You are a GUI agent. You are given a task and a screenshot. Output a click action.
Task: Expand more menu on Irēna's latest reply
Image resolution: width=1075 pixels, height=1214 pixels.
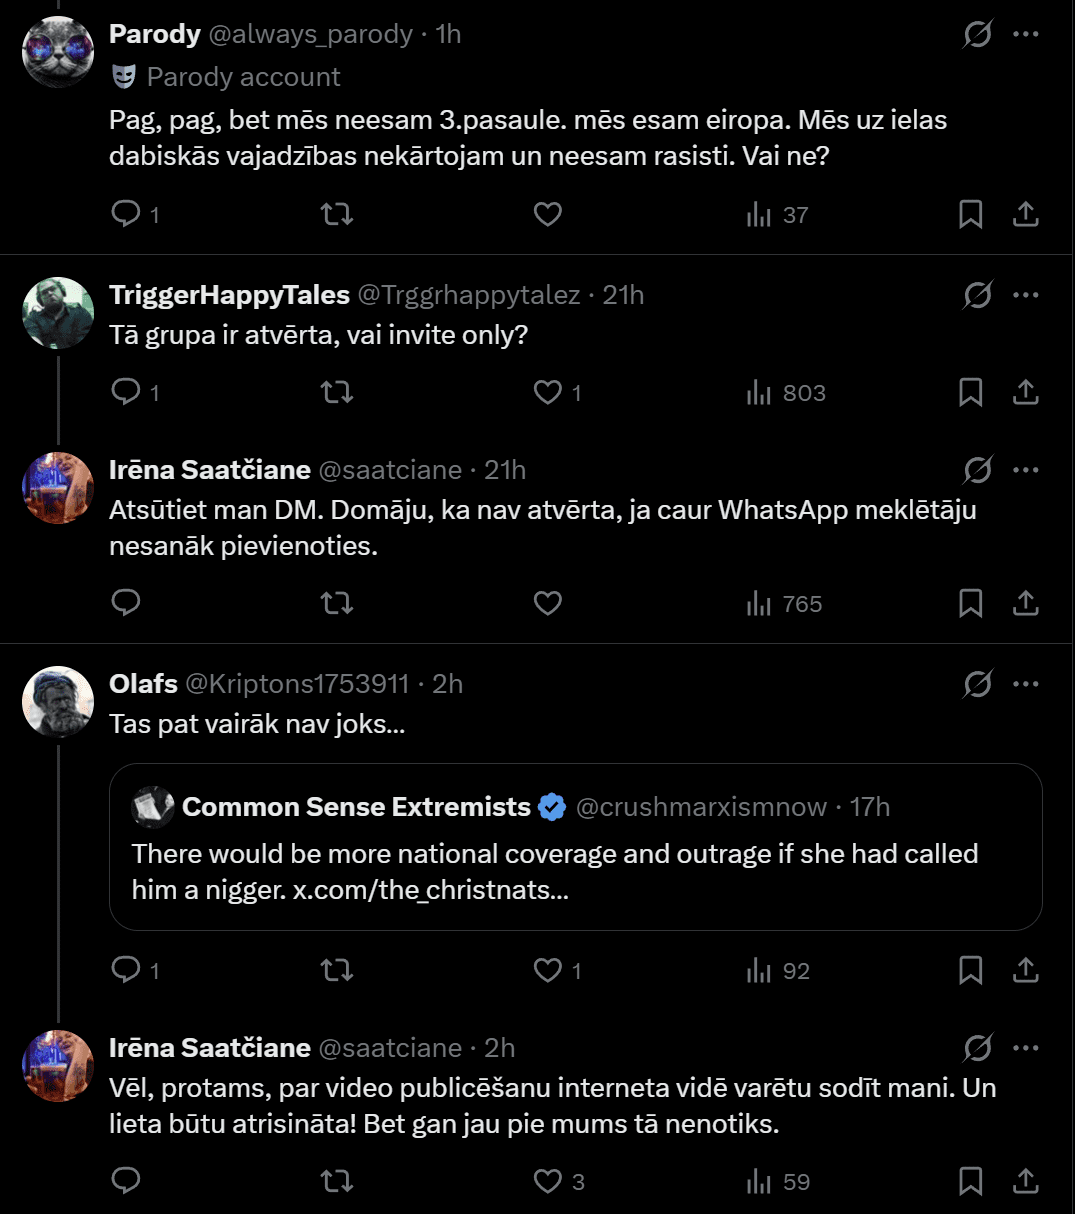[1026, 1048]
